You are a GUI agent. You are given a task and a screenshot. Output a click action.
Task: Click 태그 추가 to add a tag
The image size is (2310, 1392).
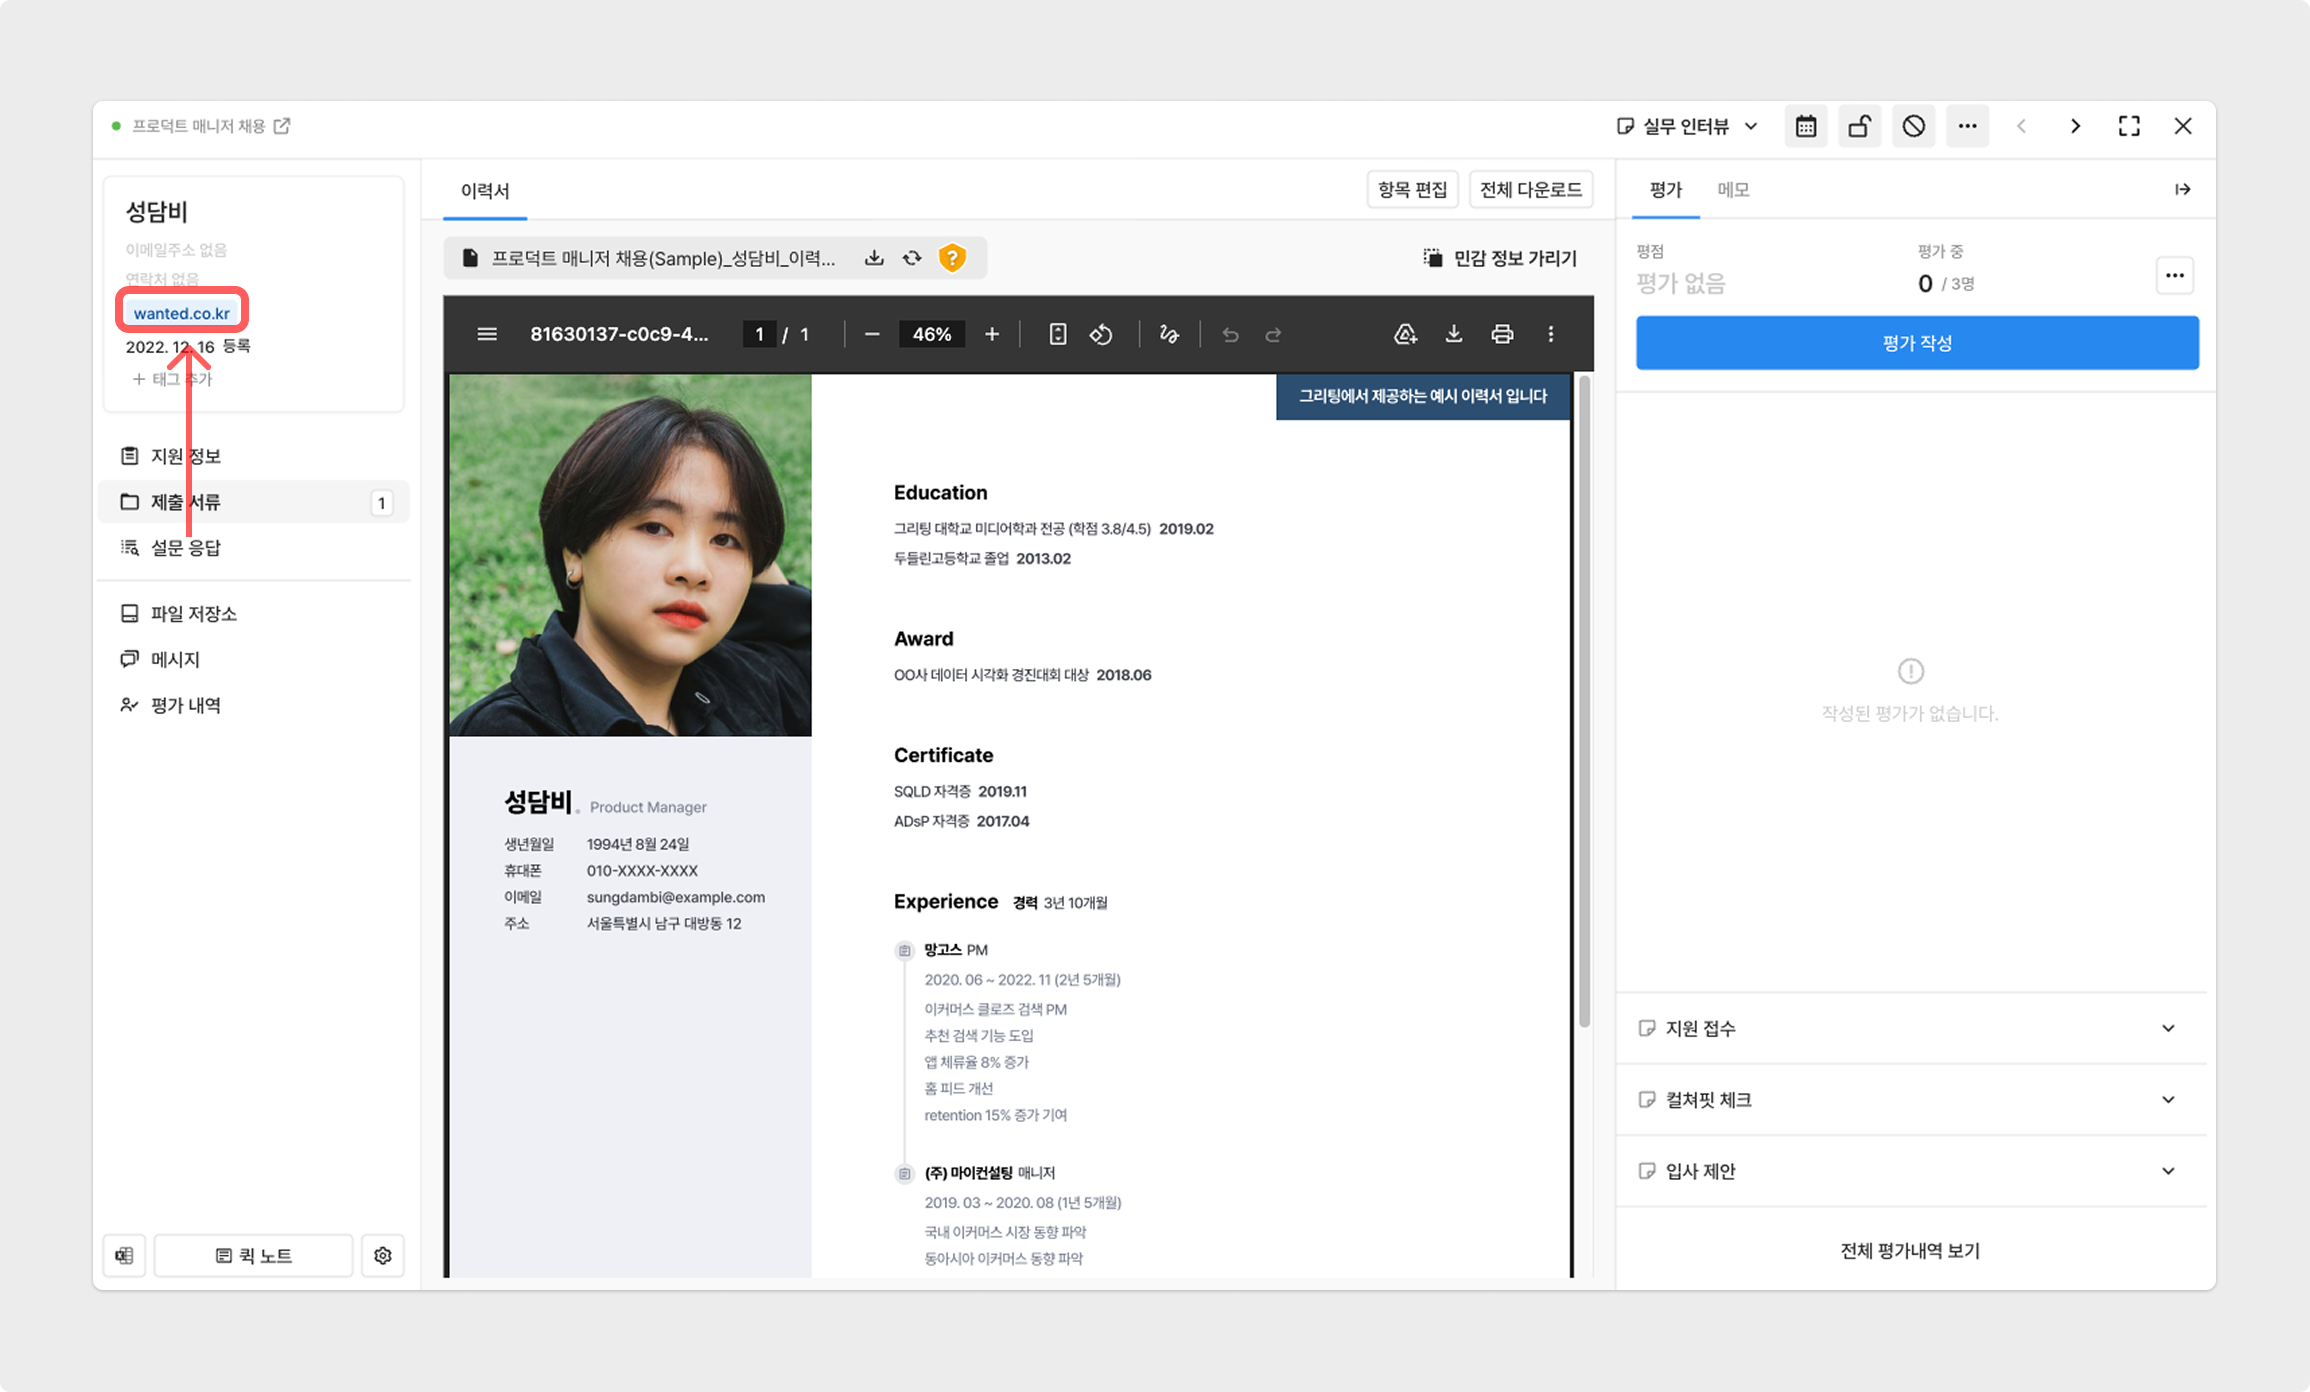click(172, 379)
